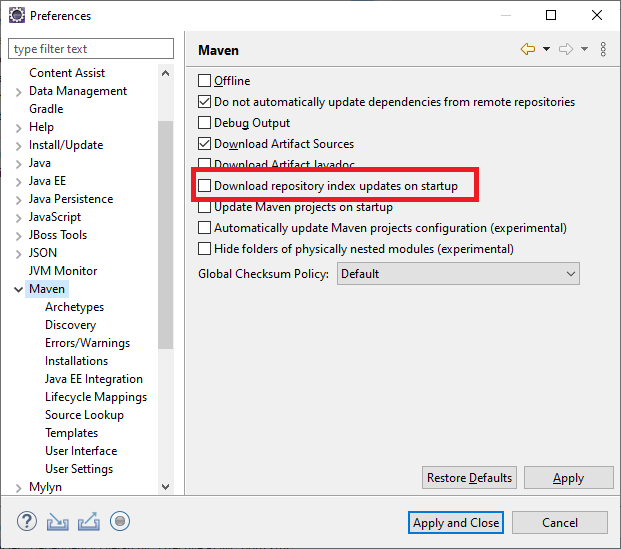Click the Apply and Close button
Viewport: 621px width, 549px height.
[456, 523]
